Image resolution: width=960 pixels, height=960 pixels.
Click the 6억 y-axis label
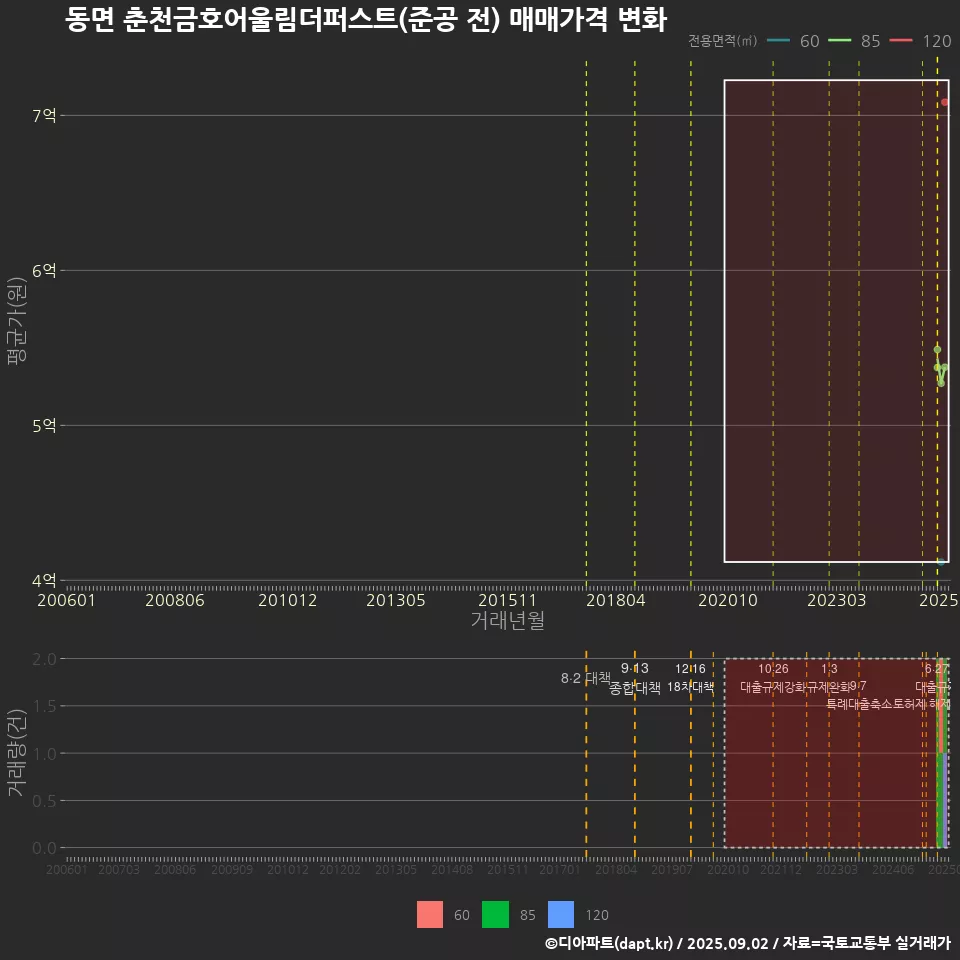pos(44,270)
